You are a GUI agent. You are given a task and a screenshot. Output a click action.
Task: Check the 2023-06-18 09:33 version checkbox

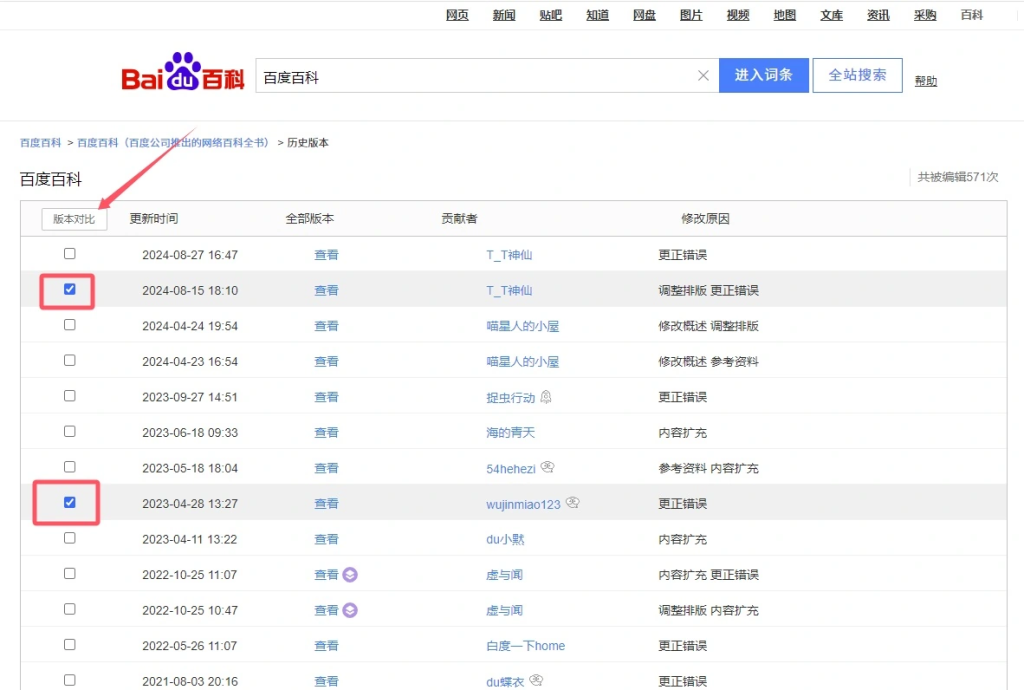[69, 431]
